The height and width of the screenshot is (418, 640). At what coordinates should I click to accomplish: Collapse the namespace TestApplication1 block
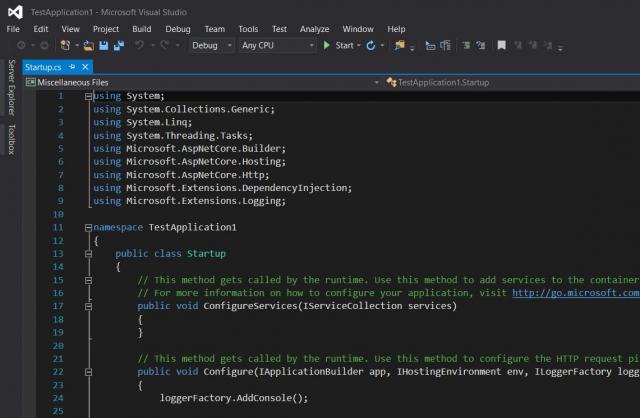coord(86,227)
